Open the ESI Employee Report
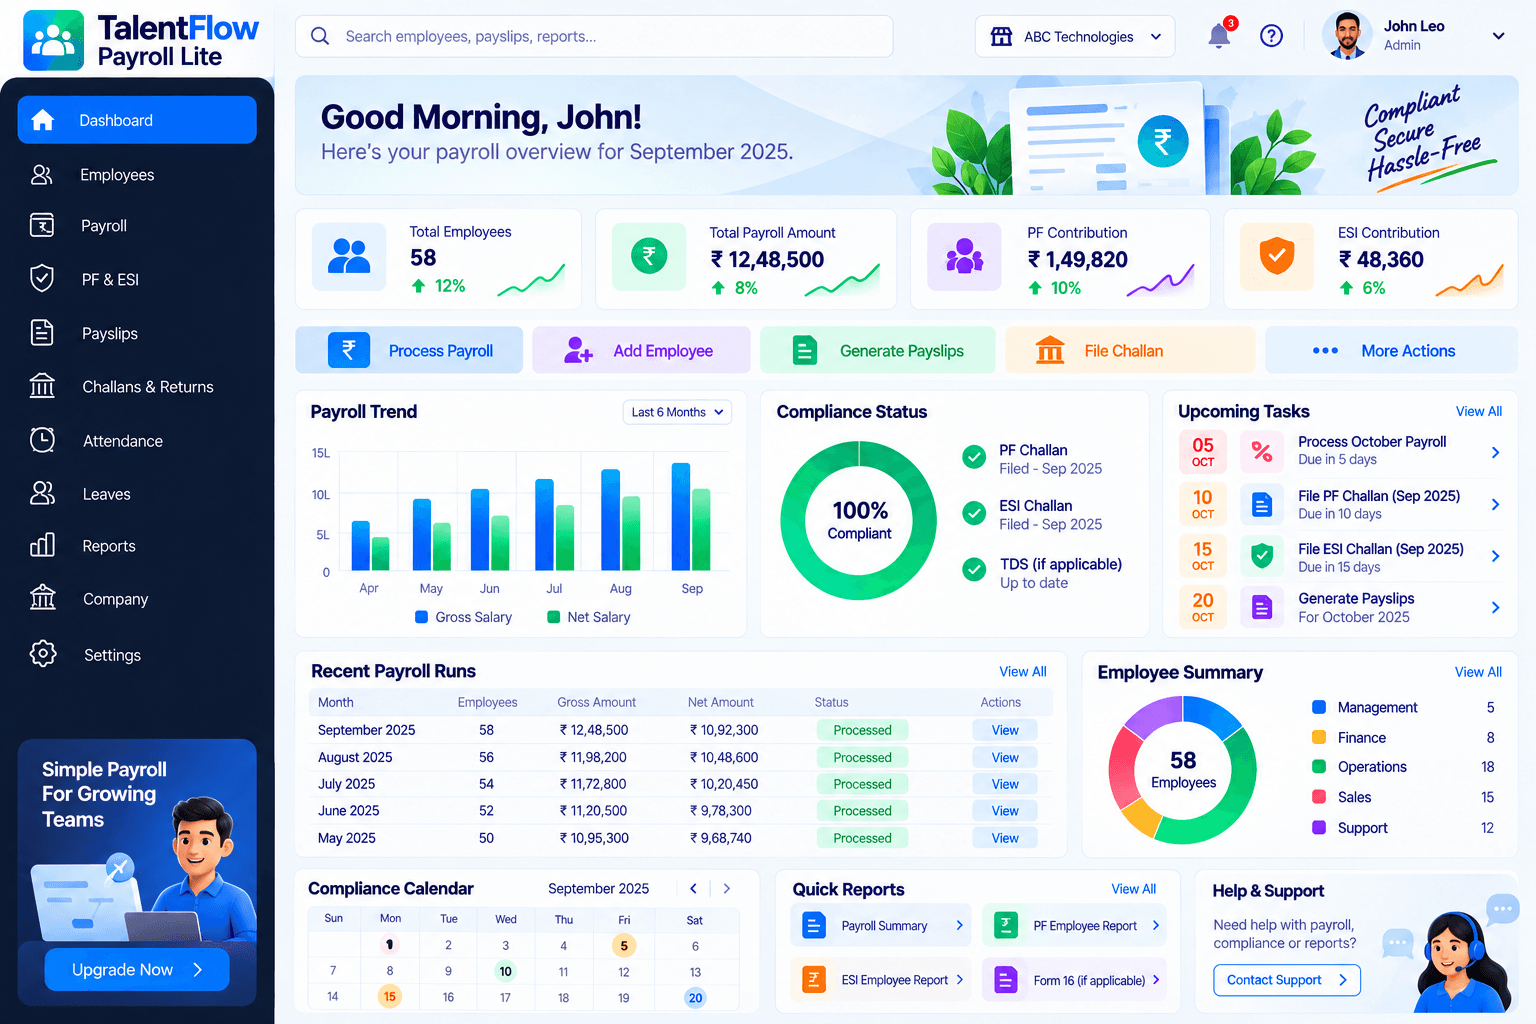 (881, 980)
